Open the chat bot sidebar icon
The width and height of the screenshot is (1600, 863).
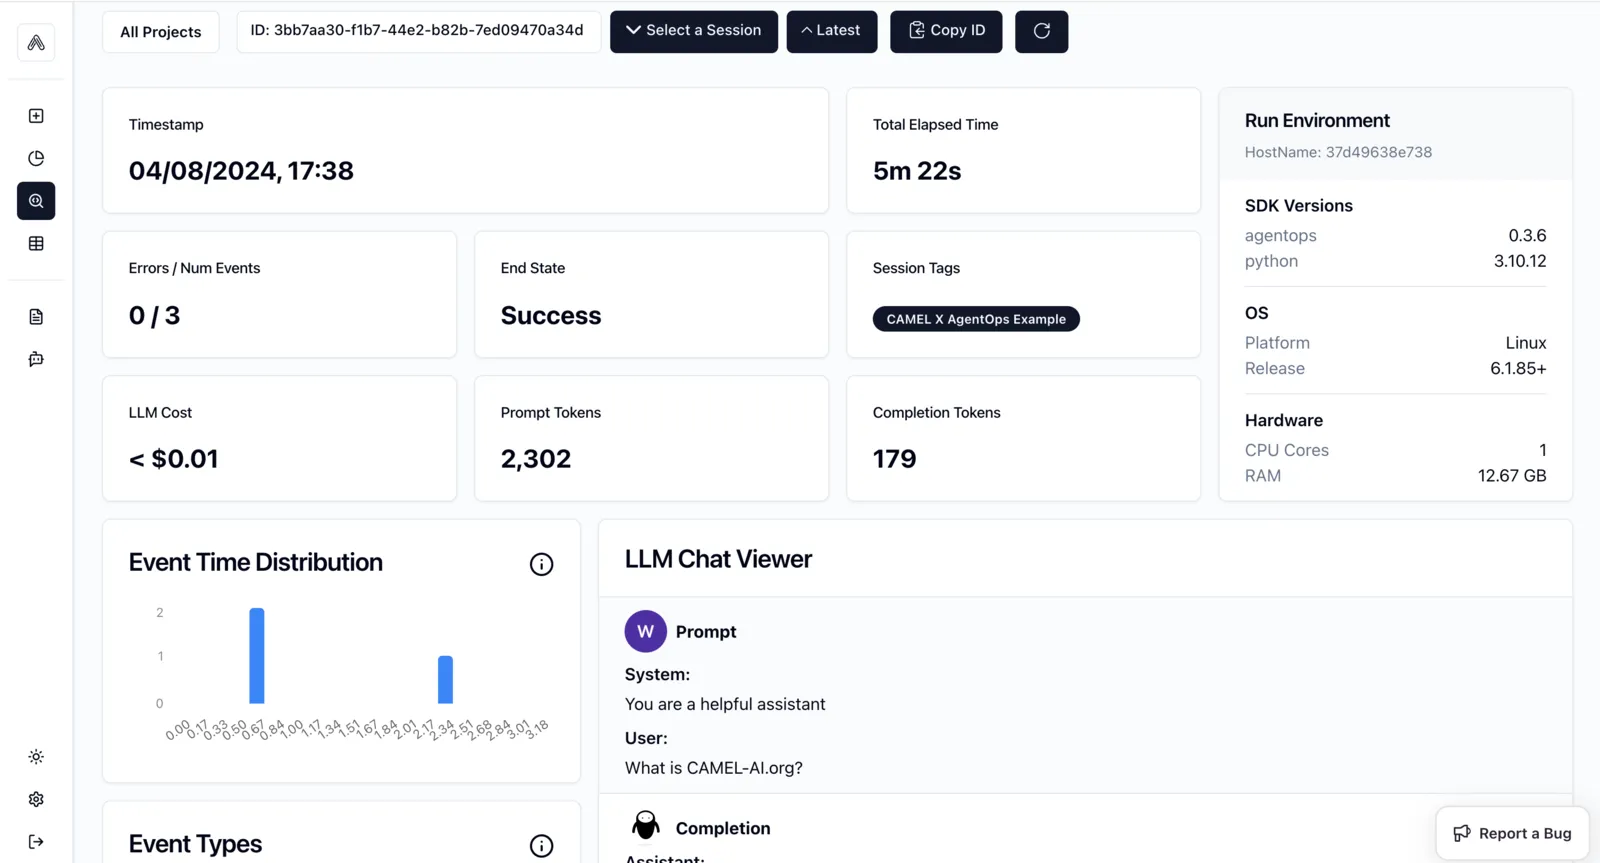click(x=36, y=359)
